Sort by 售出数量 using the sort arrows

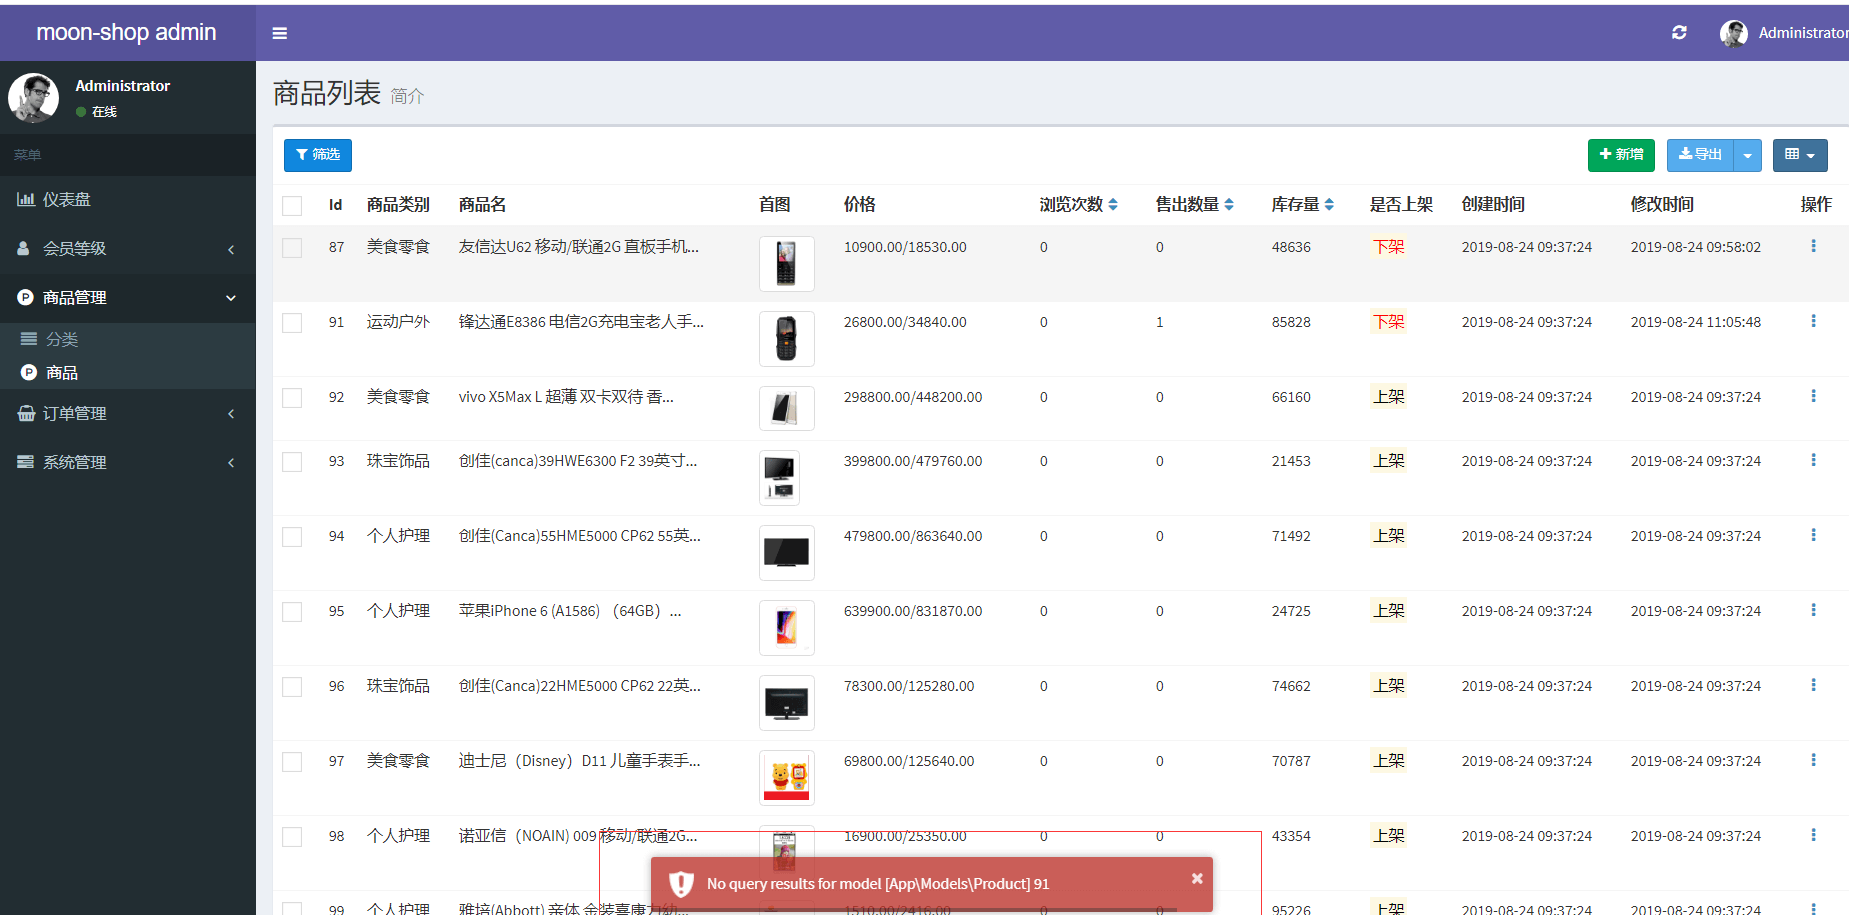[x=1229, y=204]
